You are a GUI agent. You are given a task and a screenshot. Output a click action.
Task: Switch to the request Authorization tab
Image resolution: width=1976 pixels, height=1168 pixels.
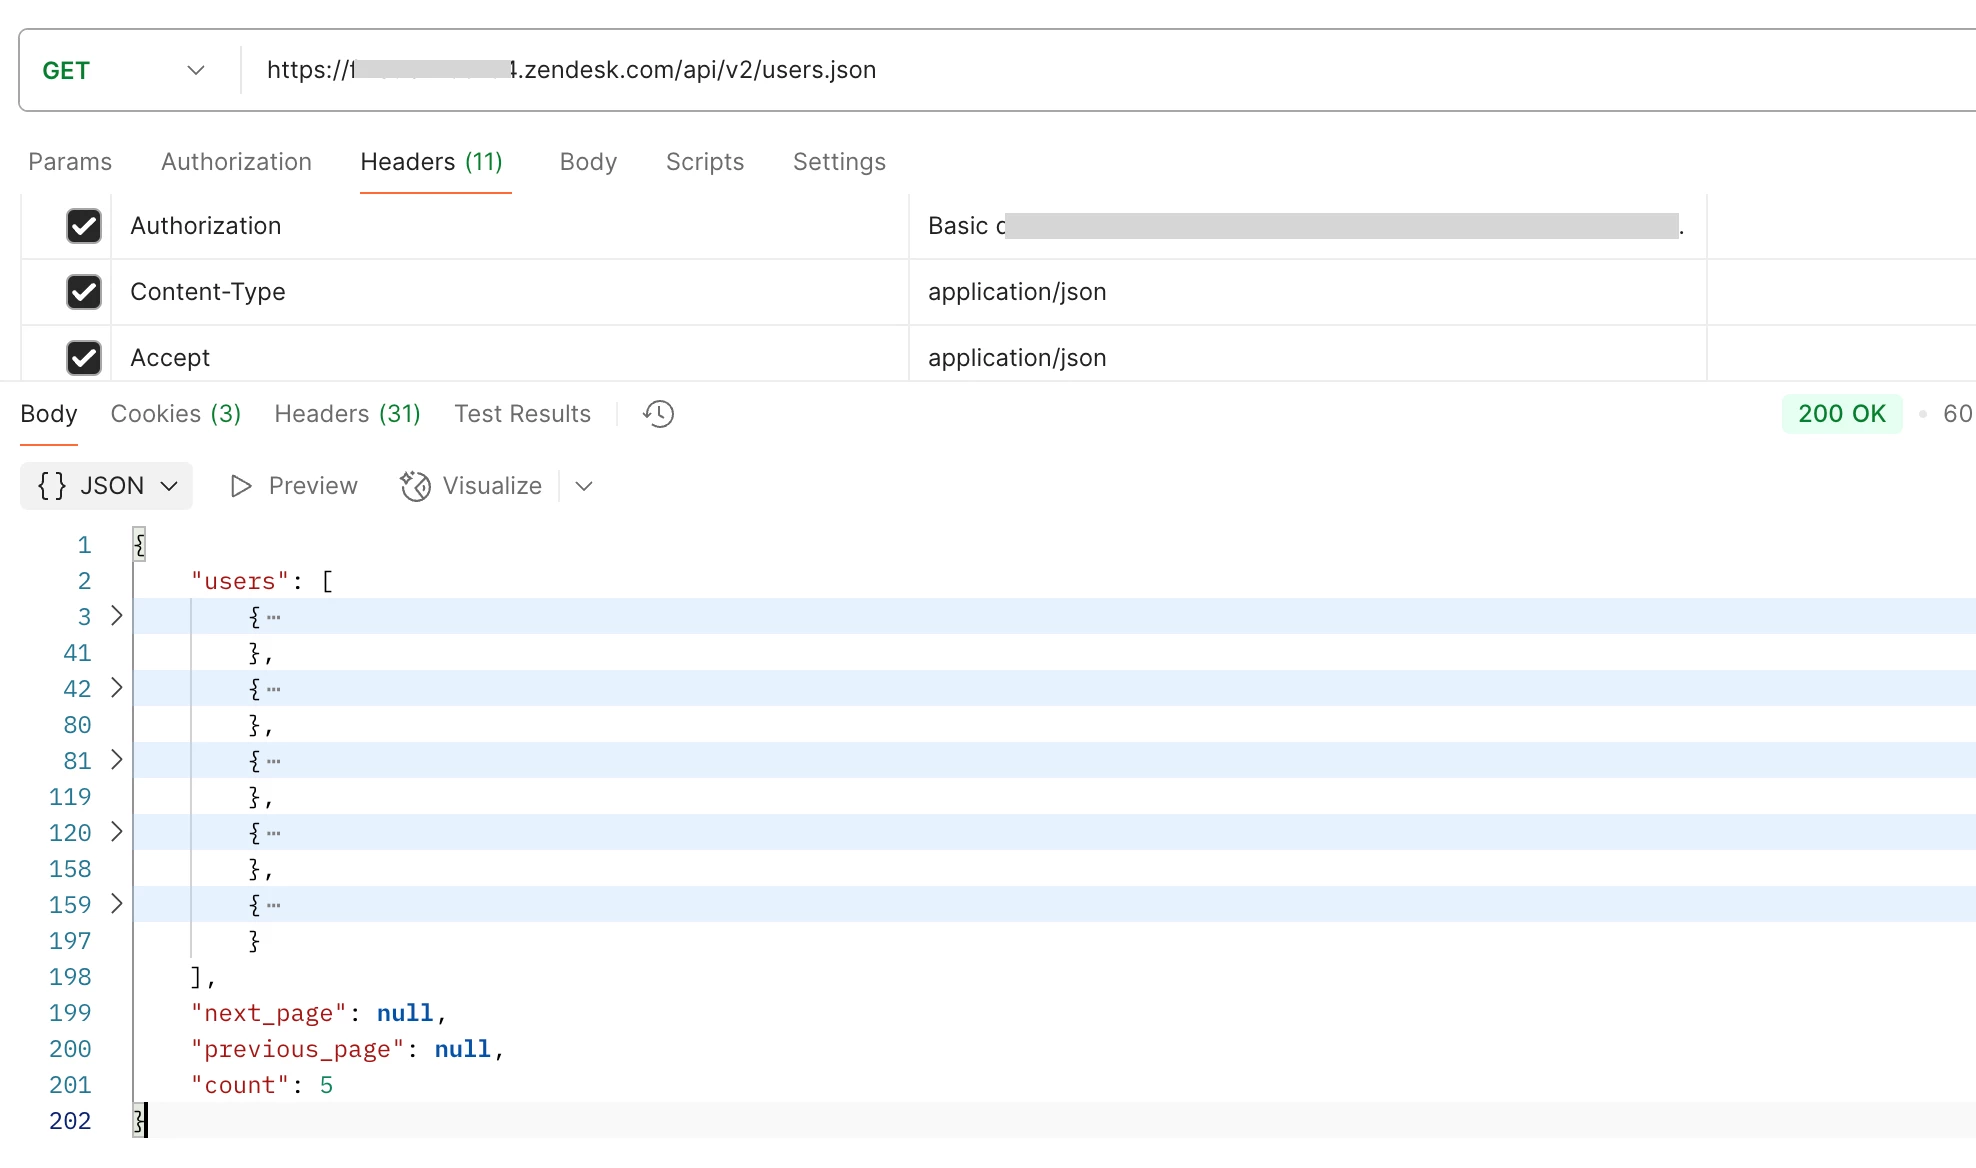(236, 162)
